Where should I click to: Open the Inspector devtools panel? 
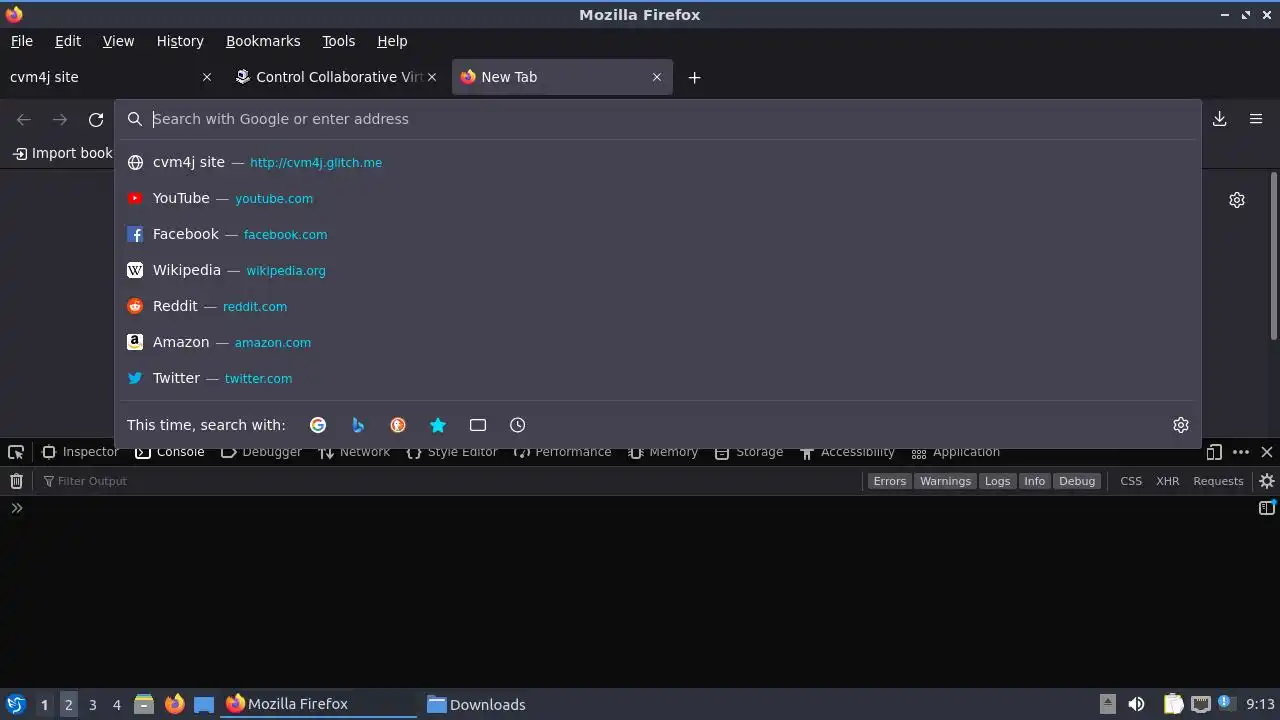(x=80, y=452)
